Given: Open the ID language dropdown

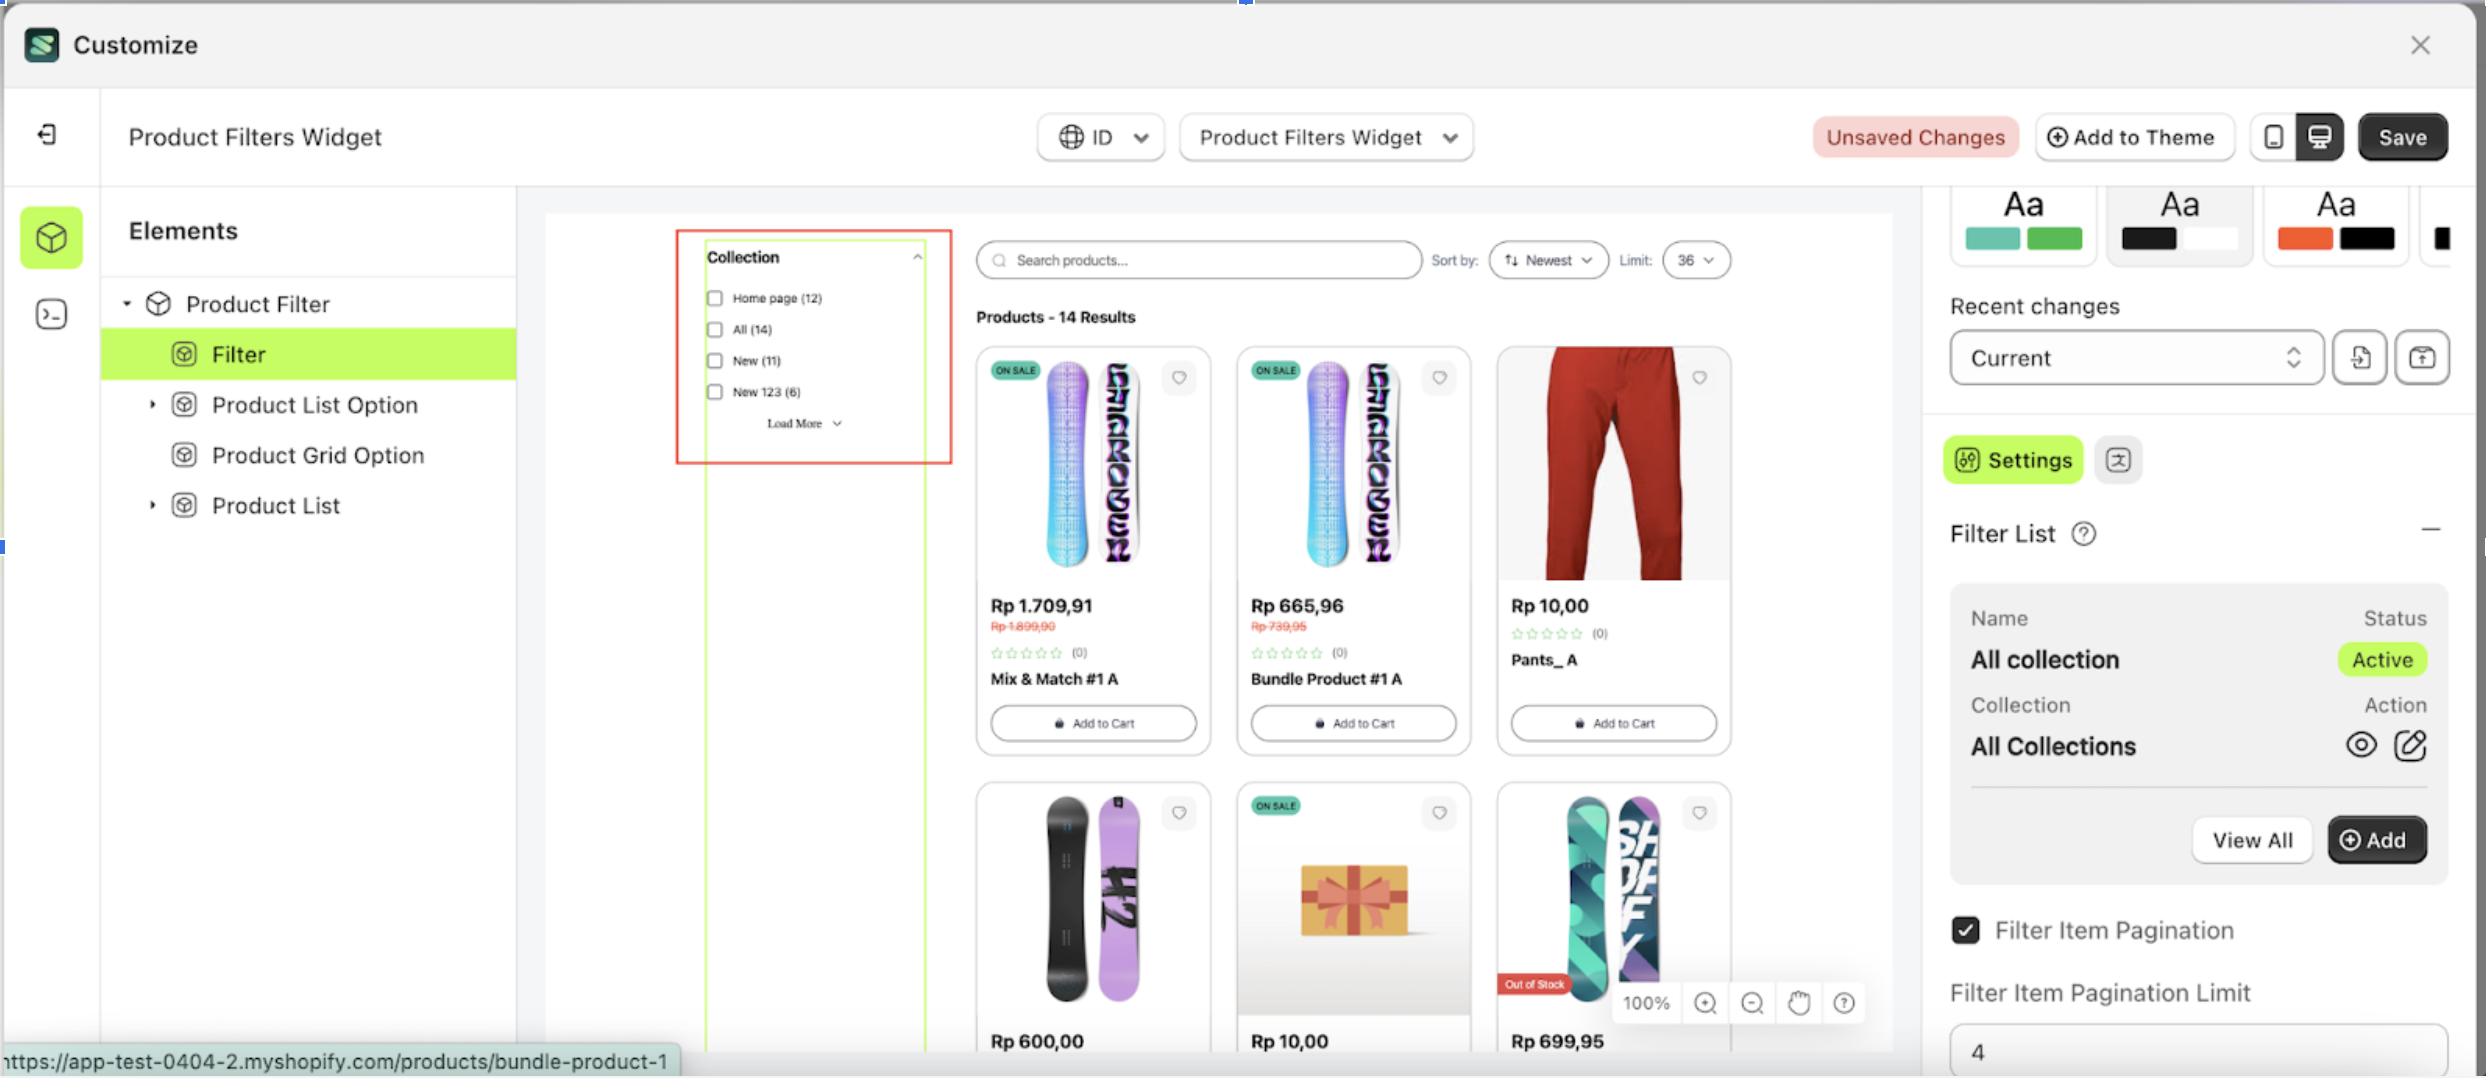Looking at the screenshot, I should (1101, 137).
